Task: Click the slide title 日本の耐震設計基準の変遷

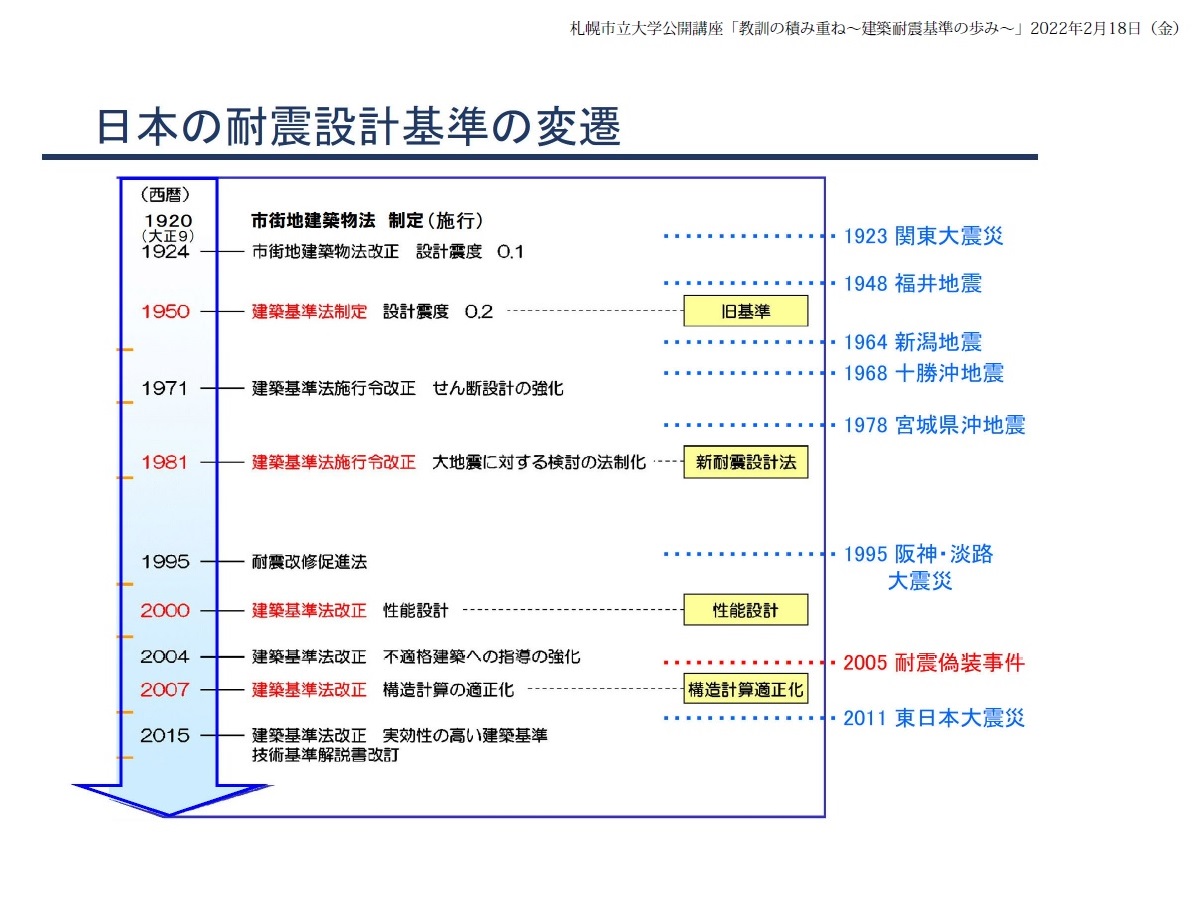Action: pyautogui.click(x=358, y=128)
